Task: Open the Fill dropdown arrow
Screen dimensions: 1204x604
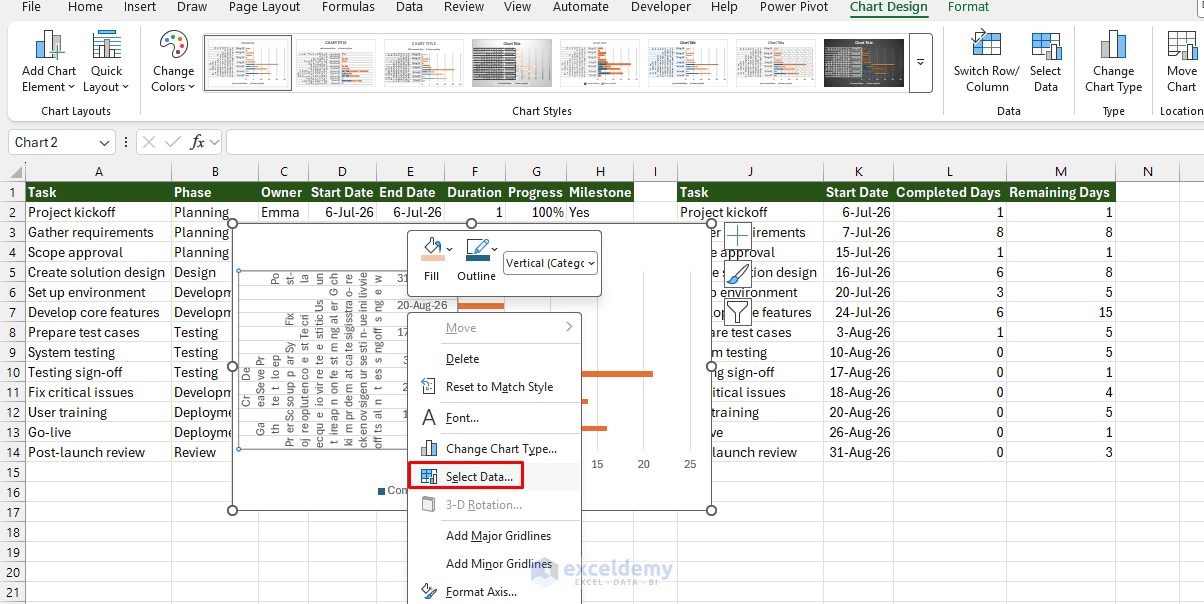Action: 449,247
